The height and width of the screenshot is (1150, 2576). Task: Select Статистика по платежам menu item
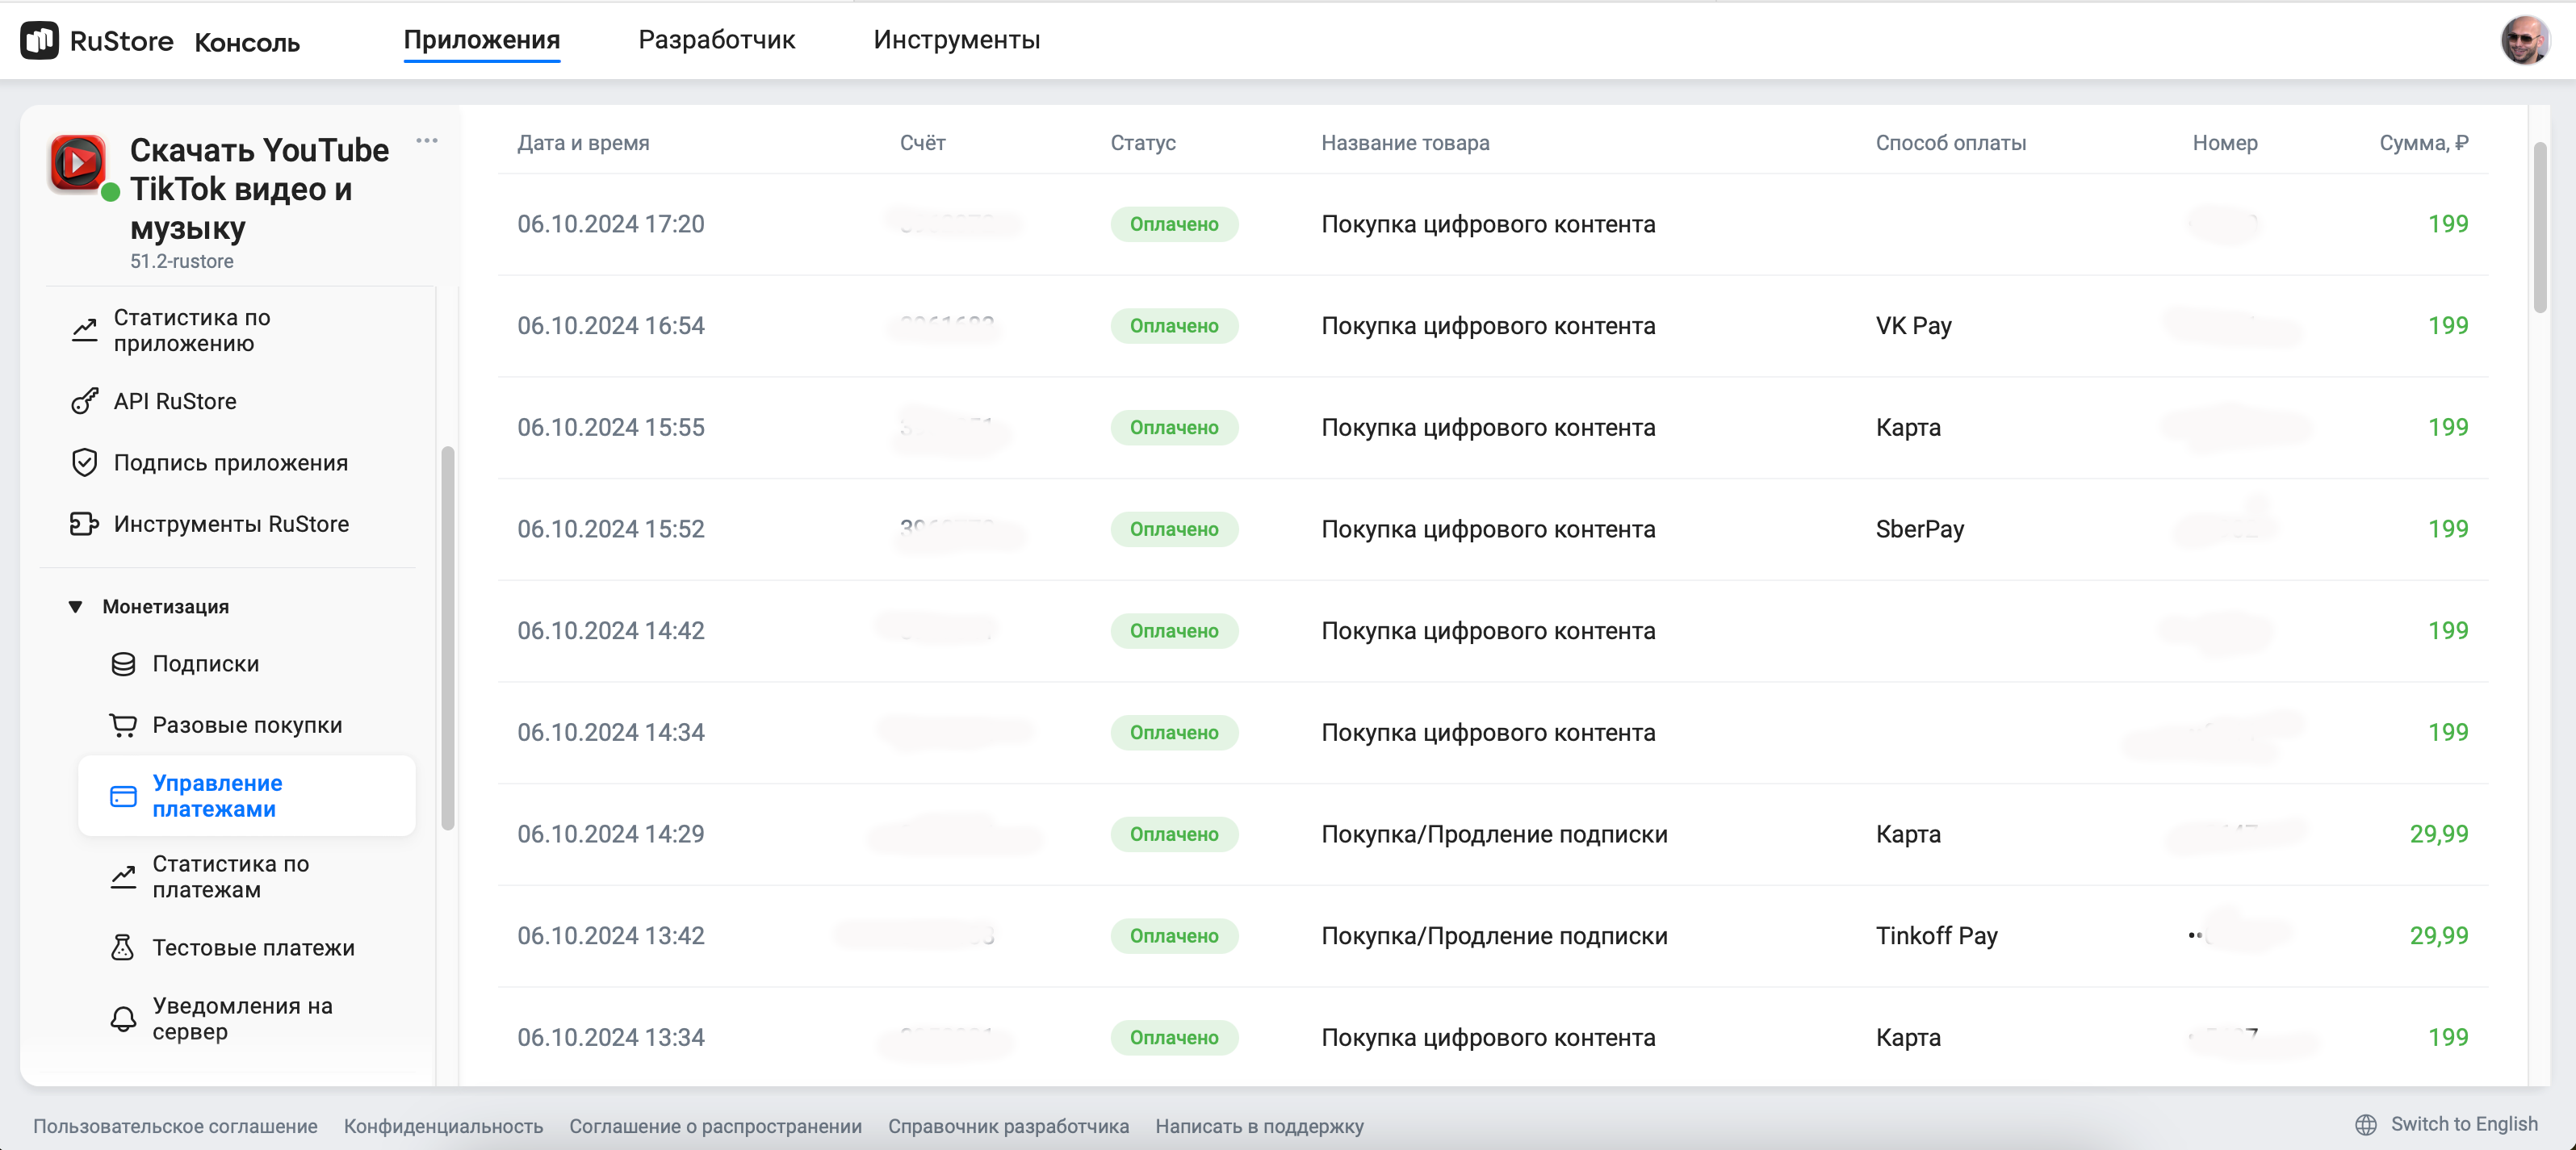coord(230,876)
